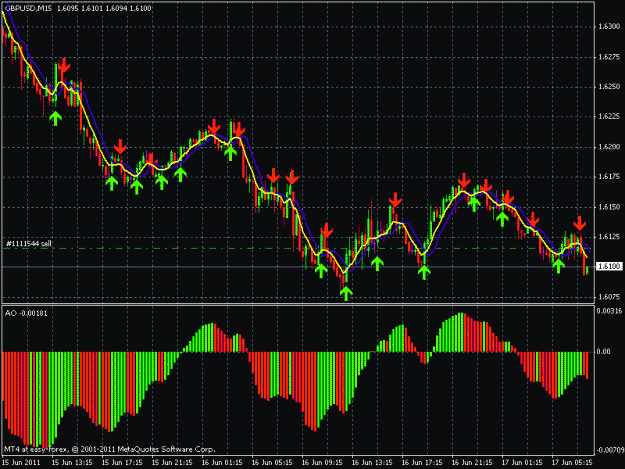This screenshot has height=469, width=625.
Task: Click the #1111544 sell order label
Action: [x=29, y=243]
